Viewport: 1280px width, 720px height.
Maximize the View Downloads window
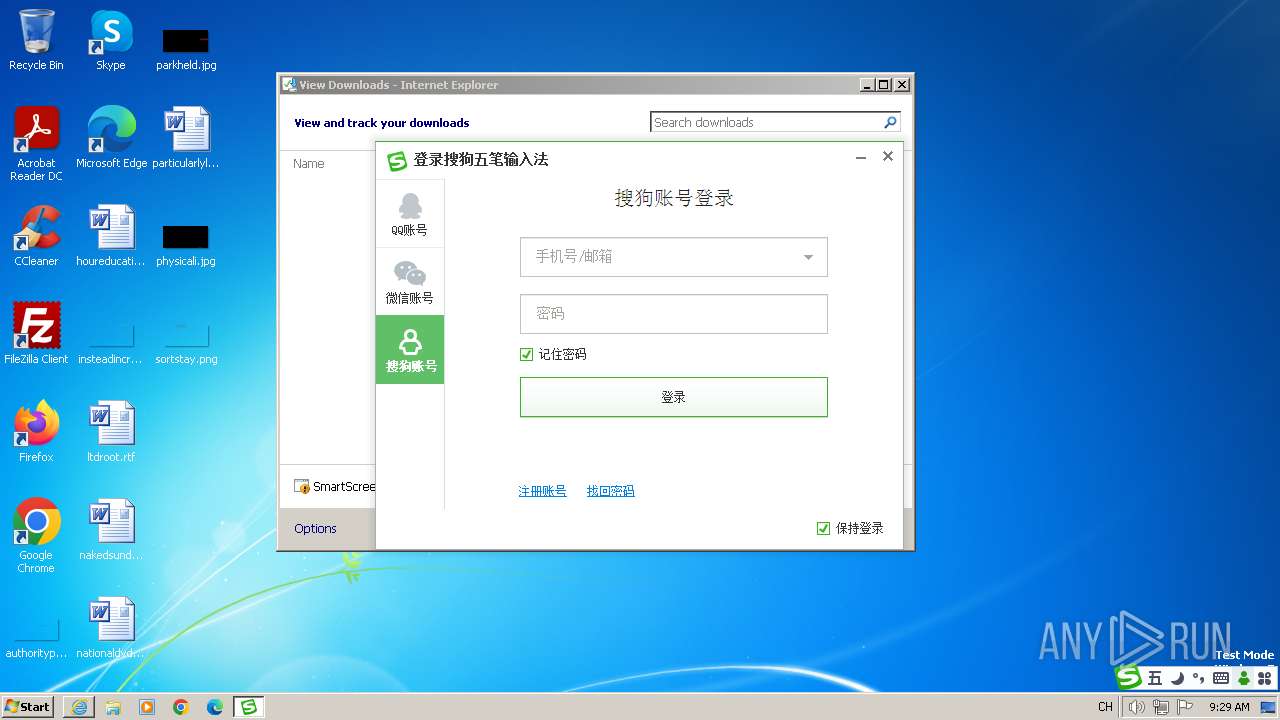point(883,85)
